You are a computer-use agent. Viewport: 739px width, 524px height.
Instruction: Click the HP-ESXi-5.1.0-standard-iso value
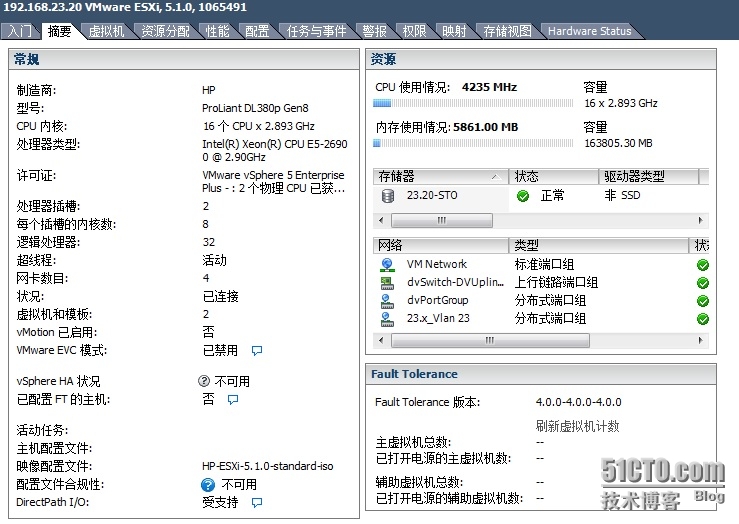267,467
